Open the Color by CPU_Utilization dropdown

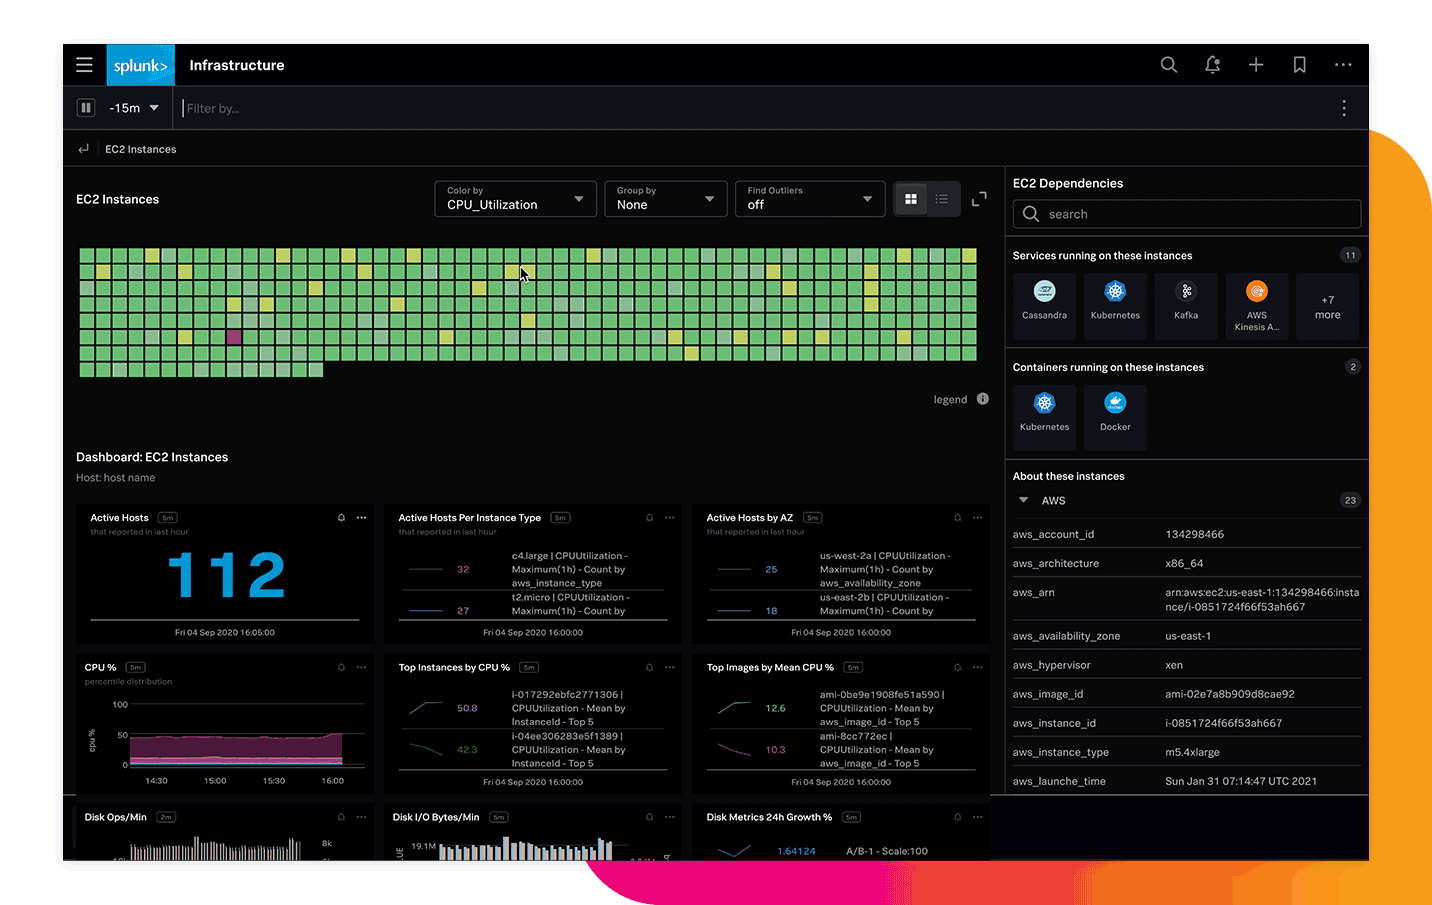(516, 199)
